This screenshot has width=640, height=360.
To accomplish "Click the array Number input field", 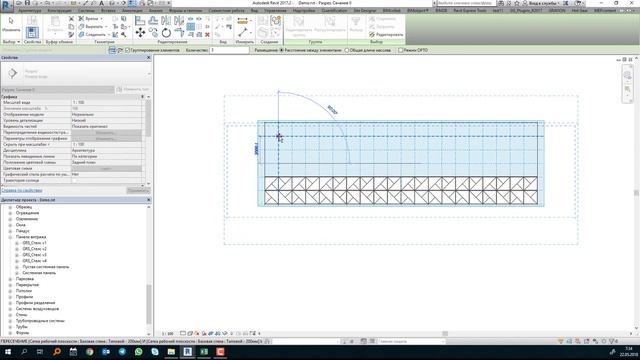I will (x=229, y=50).
